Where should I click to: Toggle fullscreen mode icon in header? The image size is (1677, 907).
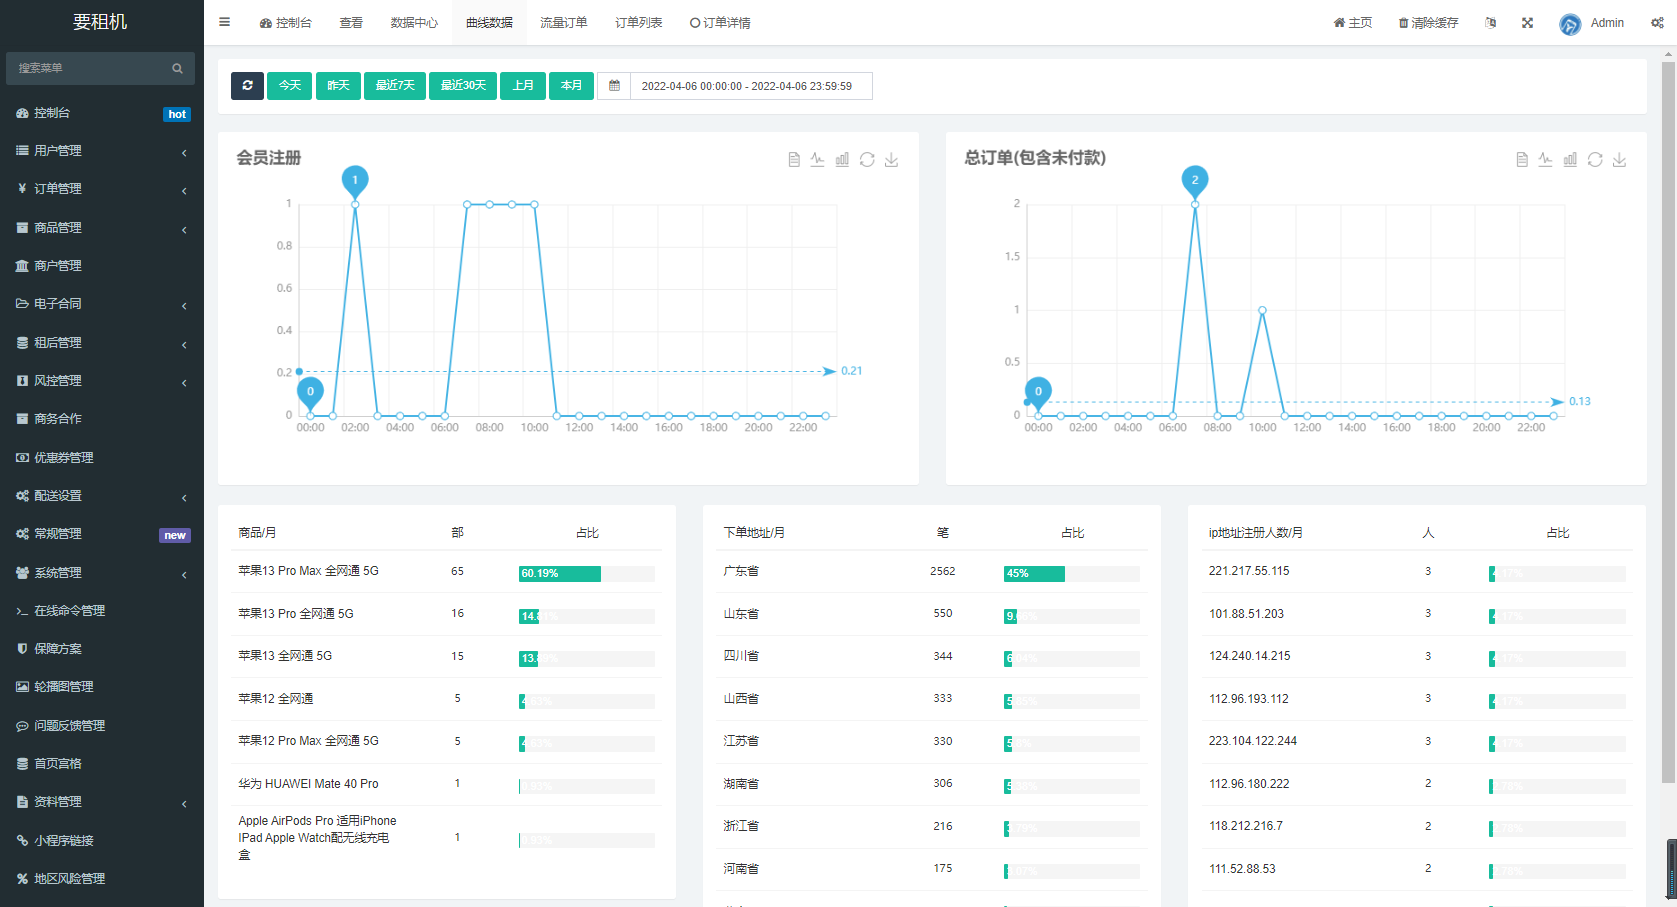(x=1527, y=23)
